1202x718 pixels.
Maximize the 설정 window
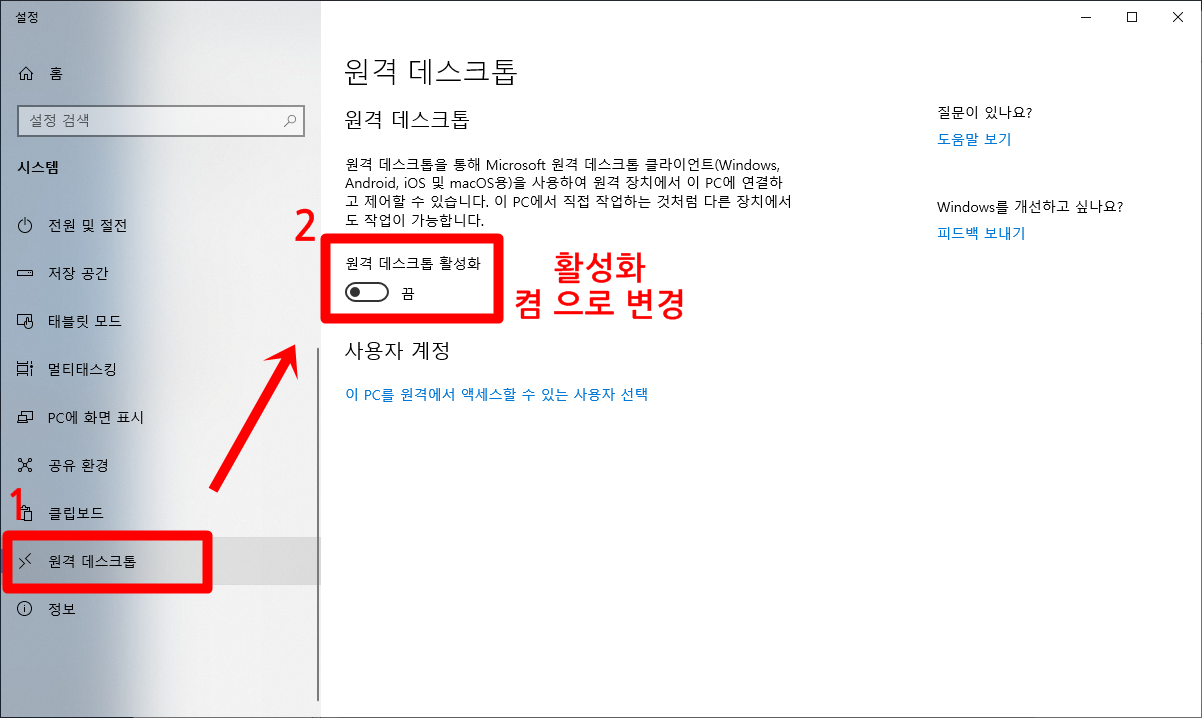coord(1132,16)
